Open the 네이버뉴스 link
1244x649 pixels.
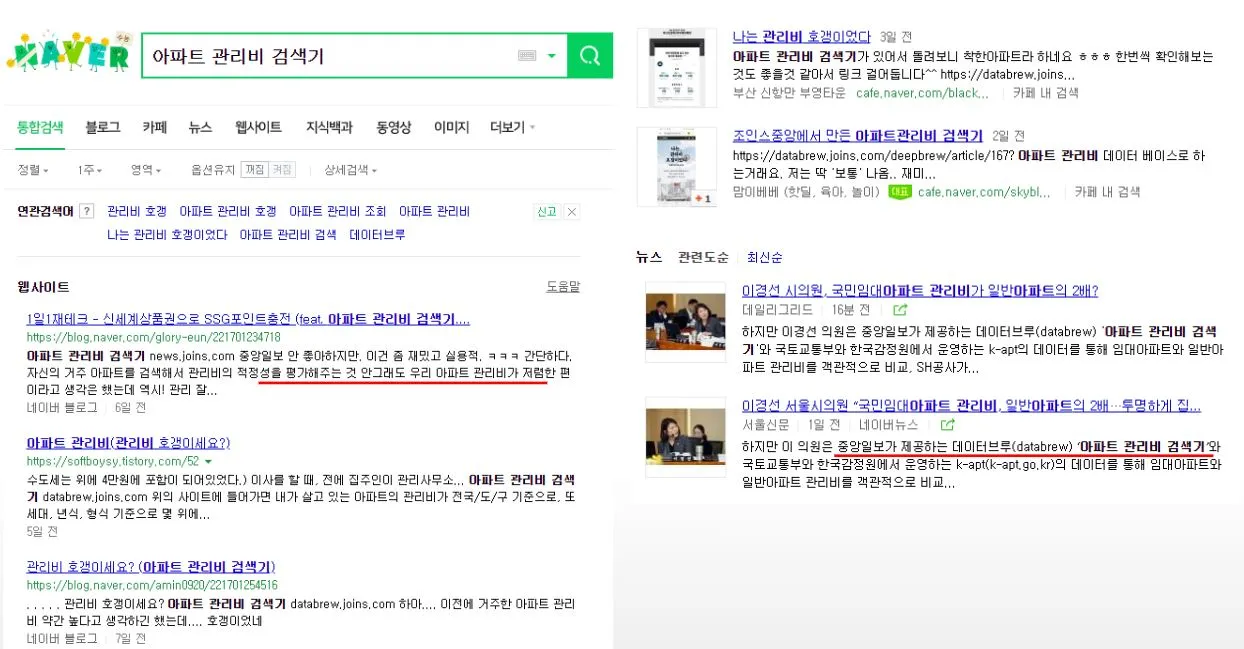click(888, 425)
